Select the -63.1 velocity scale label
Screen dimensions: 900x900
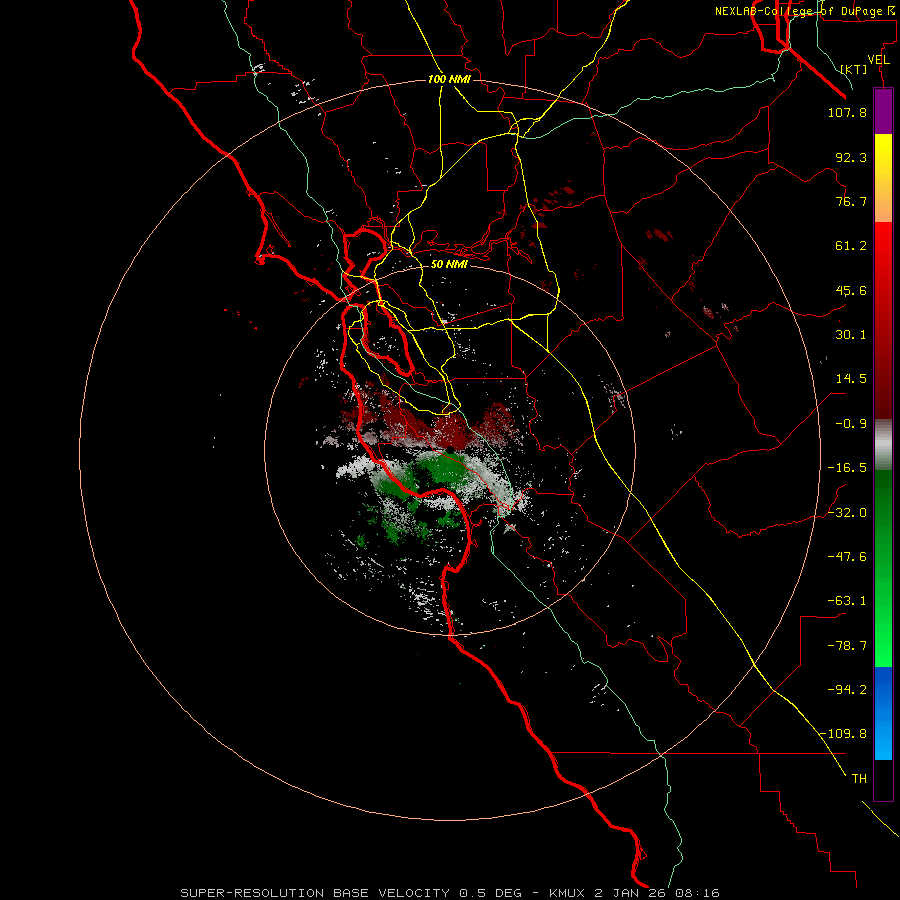pyautogui.click(x=847, y=601)
